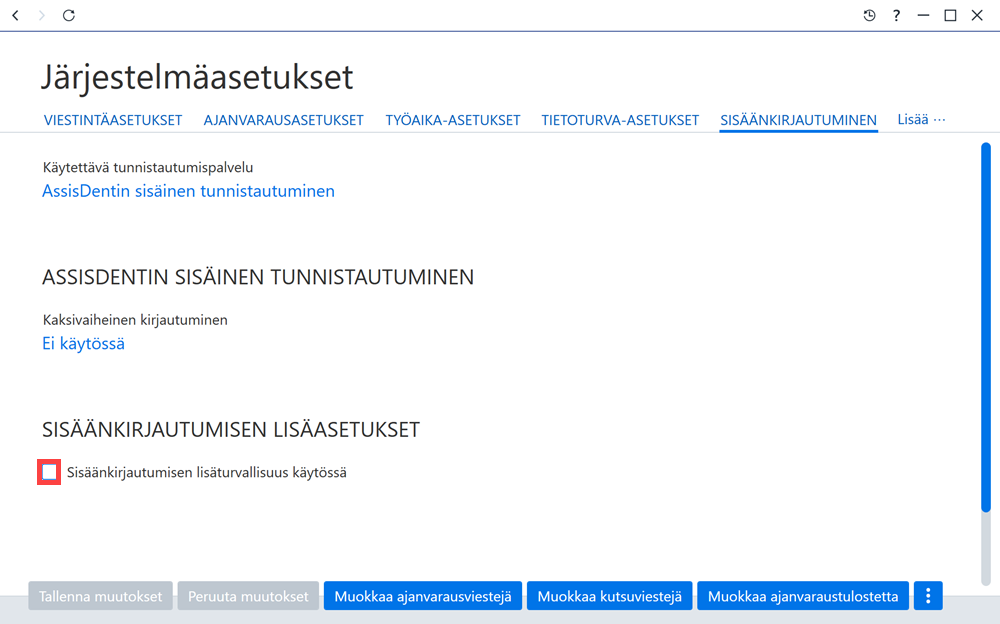The width and height of the screenshot is (1000, 624).
Task: Change the Ei käytössä two-factor setting
Action: tap(84, 343)
